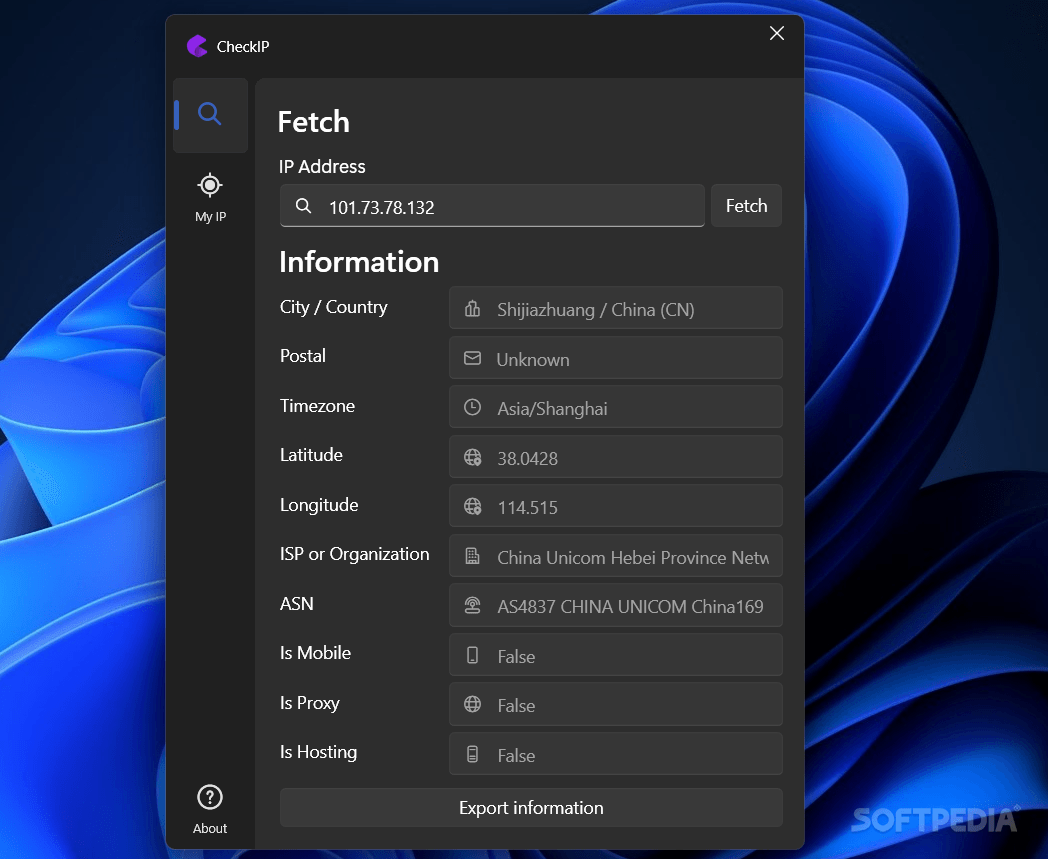1048x859 pixels.
Task: Click the Information heading
Action: (359, 261)
